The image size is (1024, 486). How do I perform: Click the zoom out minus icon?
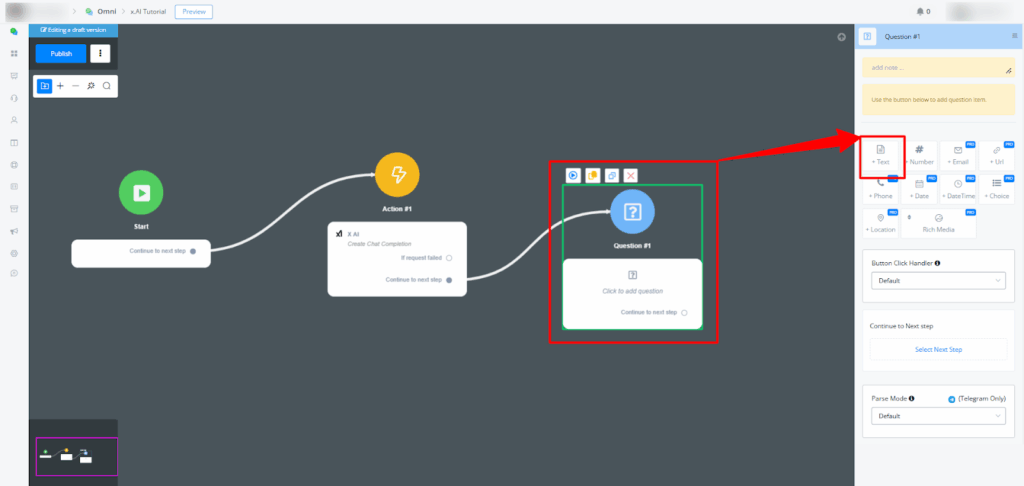pos(75,86)
